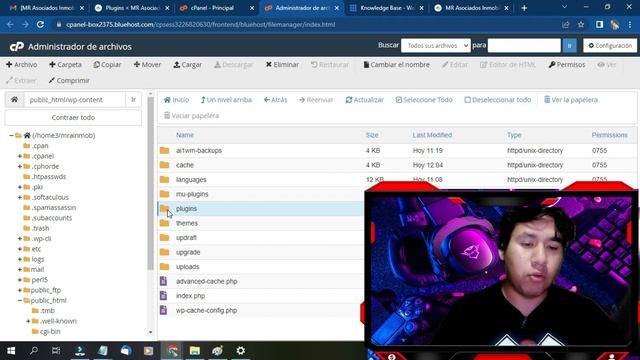Compress selection with Comprimir
640x360 pixels.
tap(69, 80)
